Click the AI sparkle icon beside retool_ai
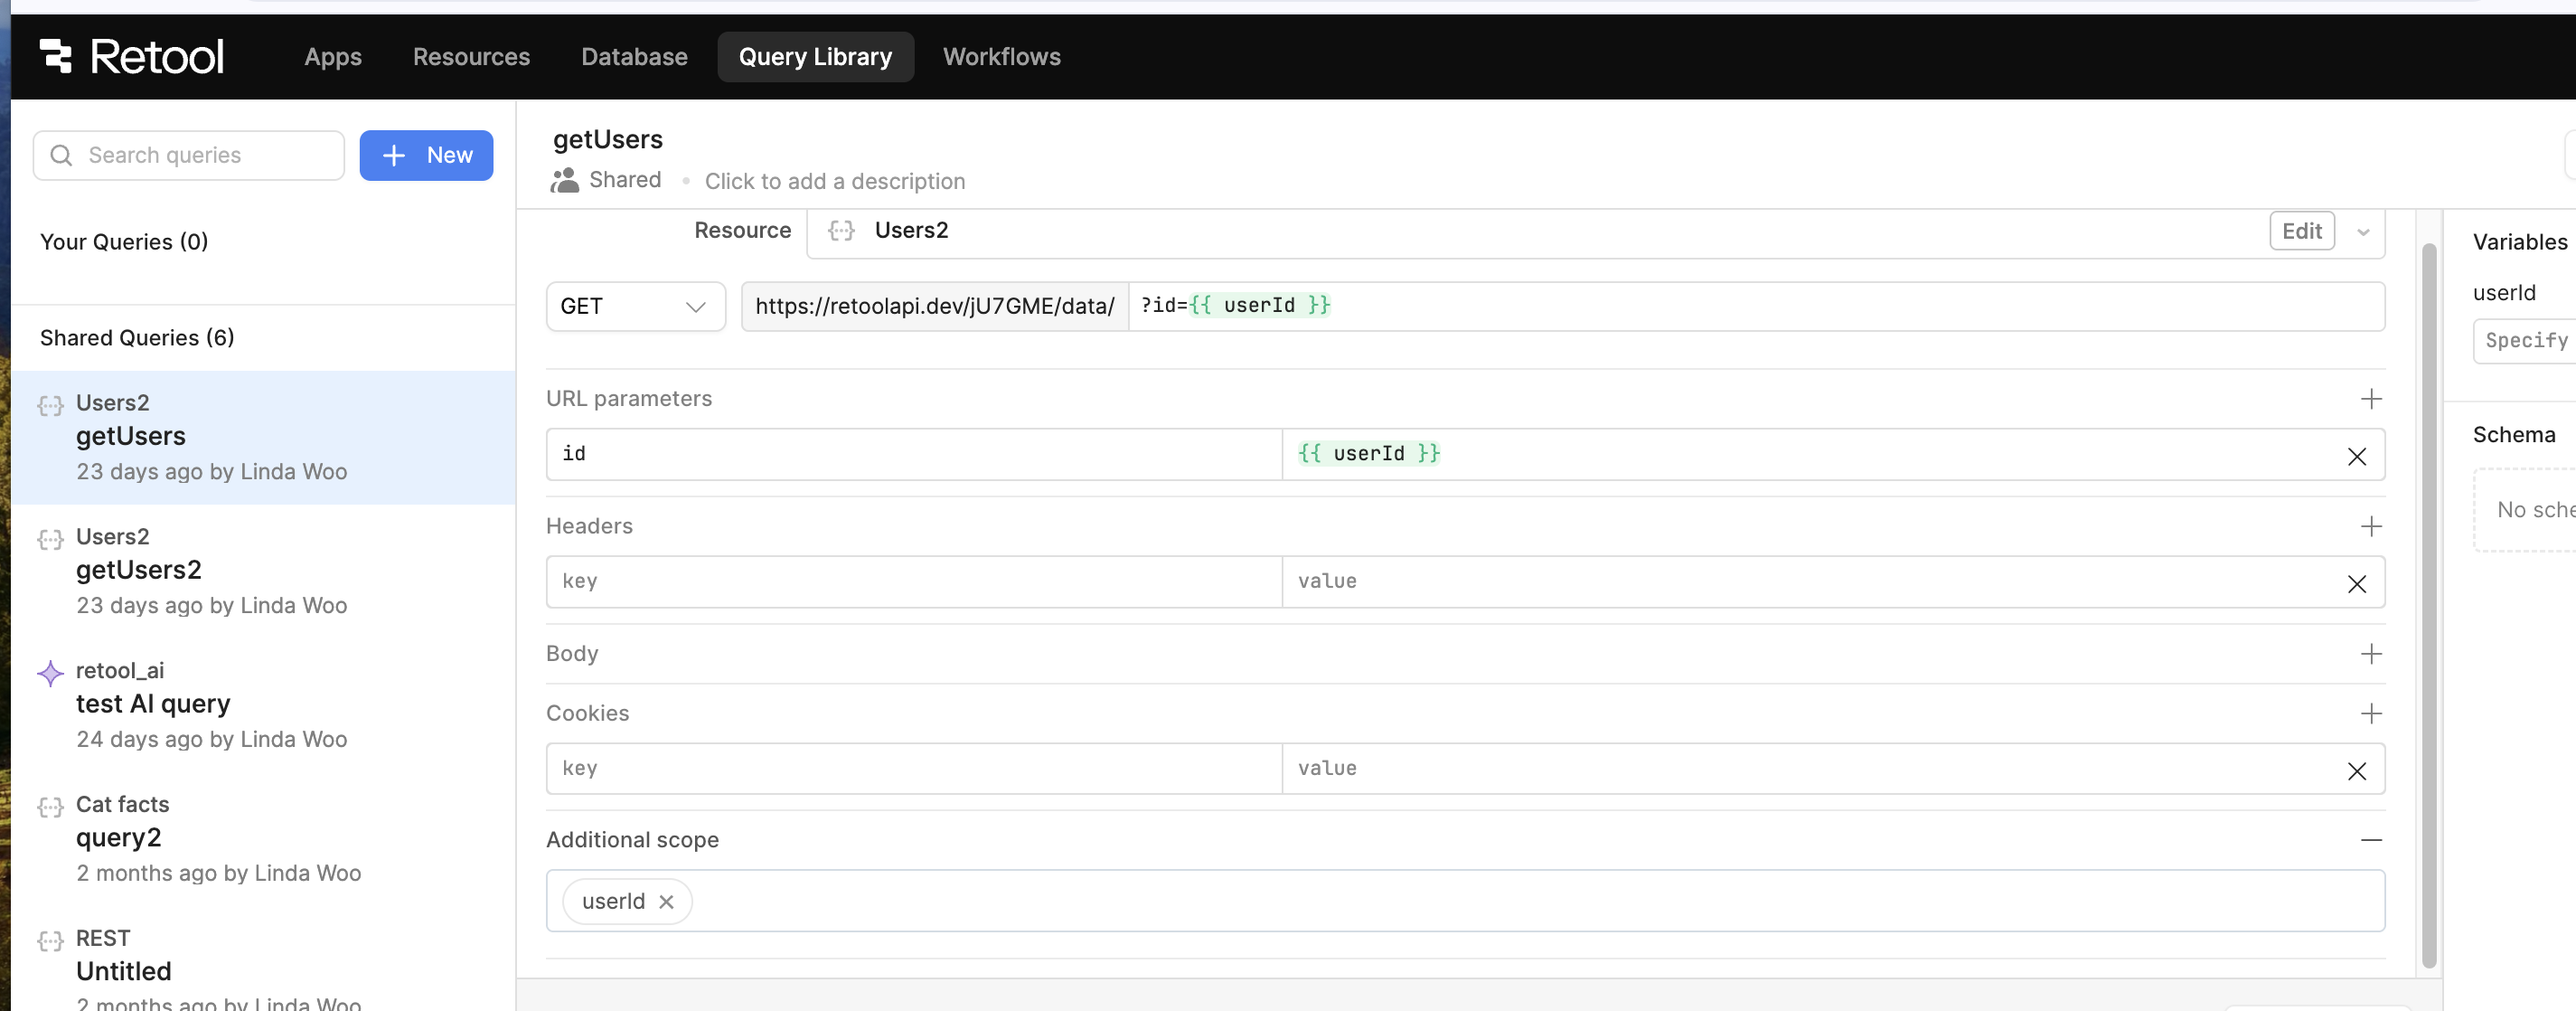This screenshot has height=1011, width=2576. [50, 673]
